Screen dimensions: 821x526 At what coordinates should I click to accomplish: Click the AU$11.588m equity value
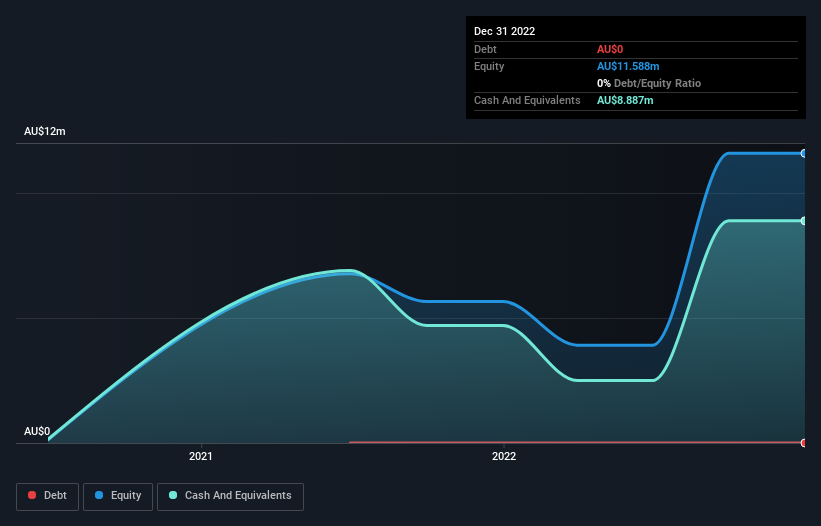pyautogui.click(x=628, y=66)
